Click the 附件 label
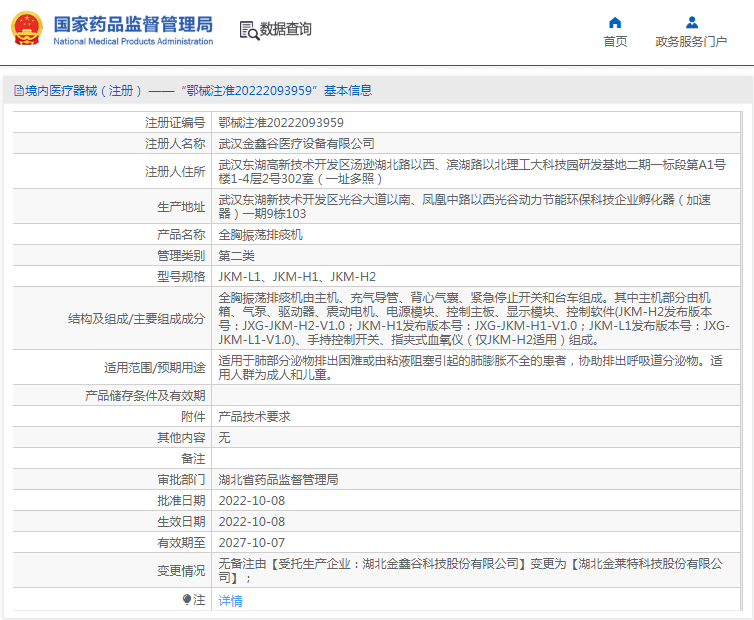The height and width of the screenshot is (620, 754). click(x=193, y=417)
